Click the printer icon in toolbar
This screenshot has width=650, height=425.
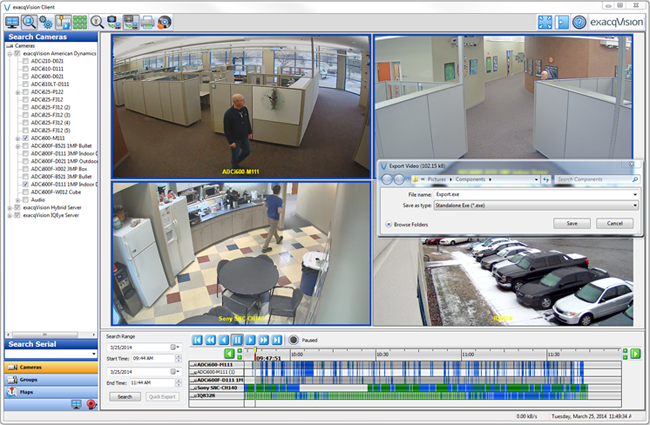point(147,21)
